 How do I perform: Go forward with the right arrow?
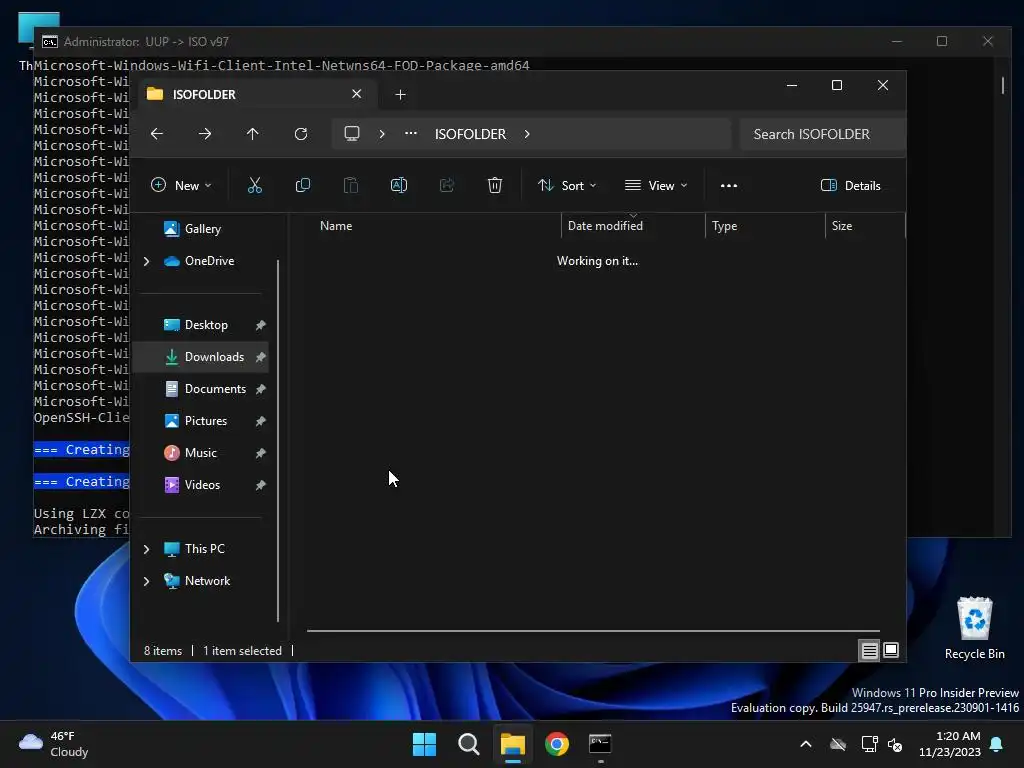point(205,134)
